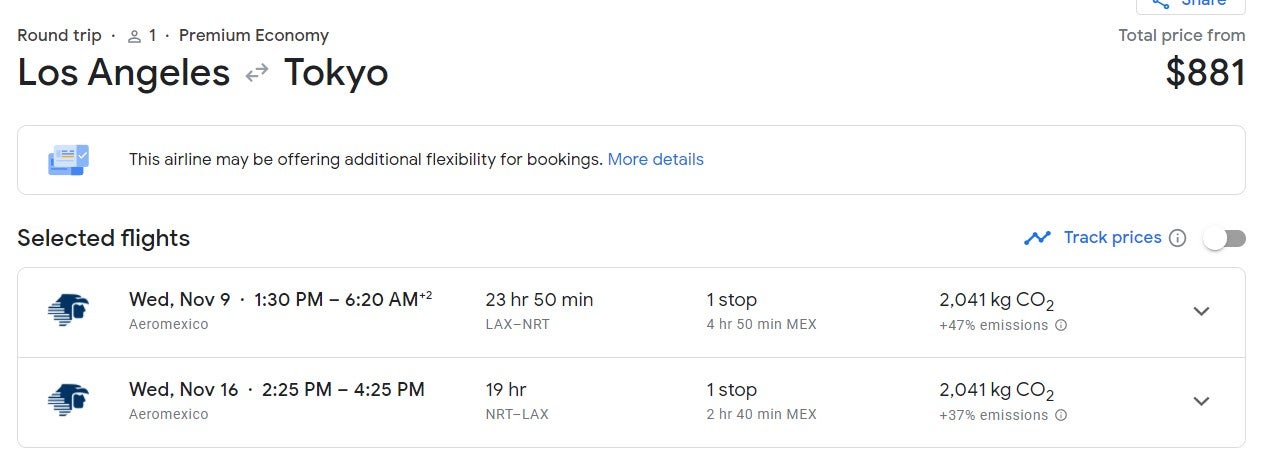
Task: Click the 1 stop MEX layover on outbound
Action: pyautogui.click(x=761, y=311)
